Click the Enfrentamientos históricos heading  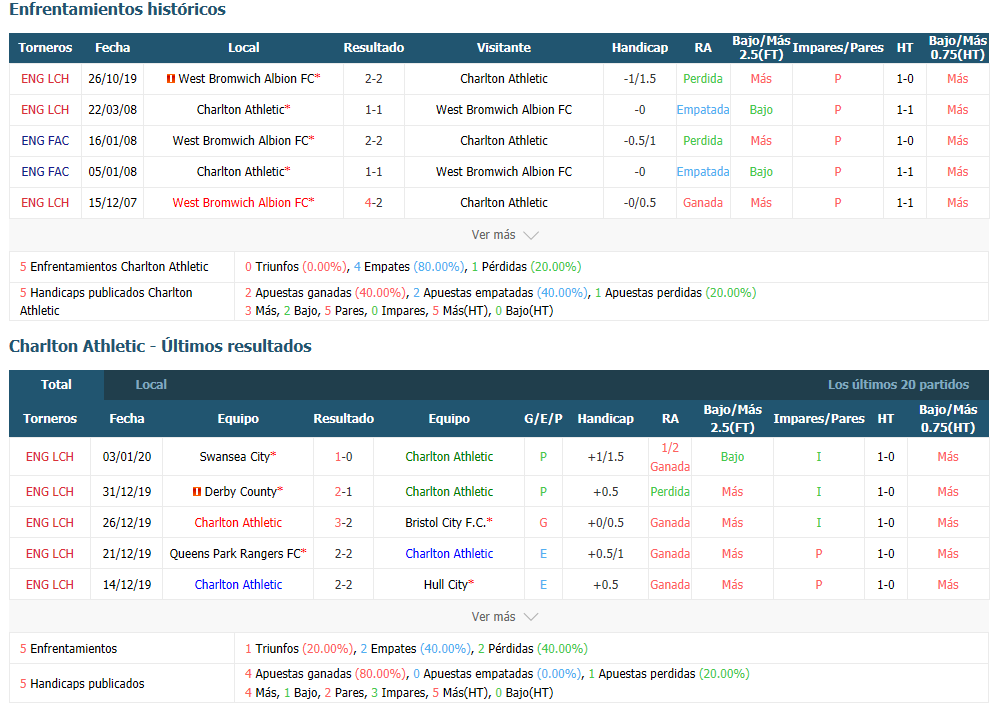tap(117, 10)
